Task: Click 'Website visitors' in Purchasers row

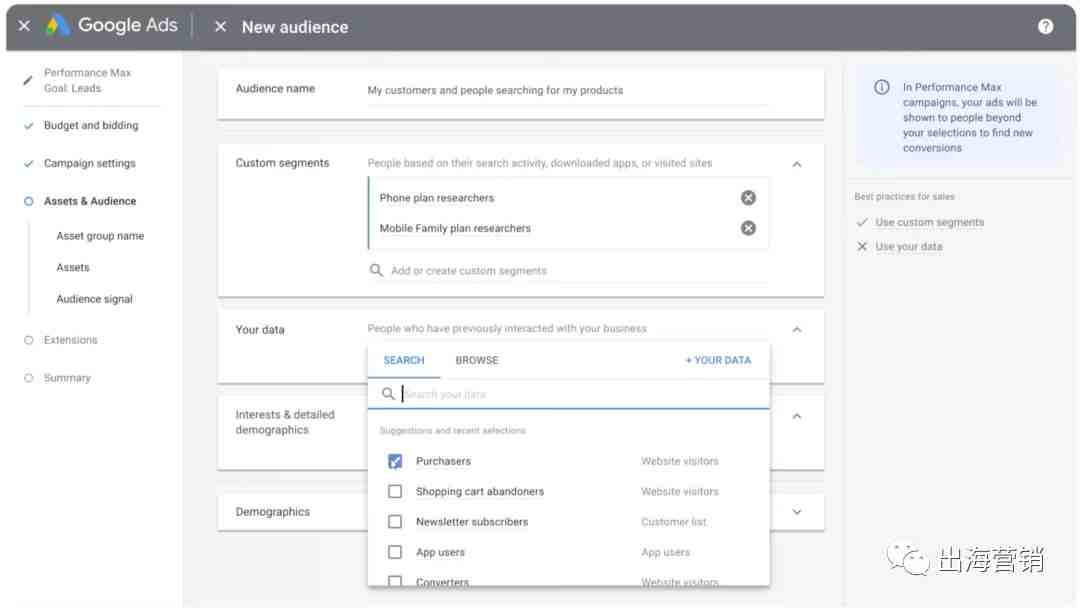Action: tap(680, 461)
